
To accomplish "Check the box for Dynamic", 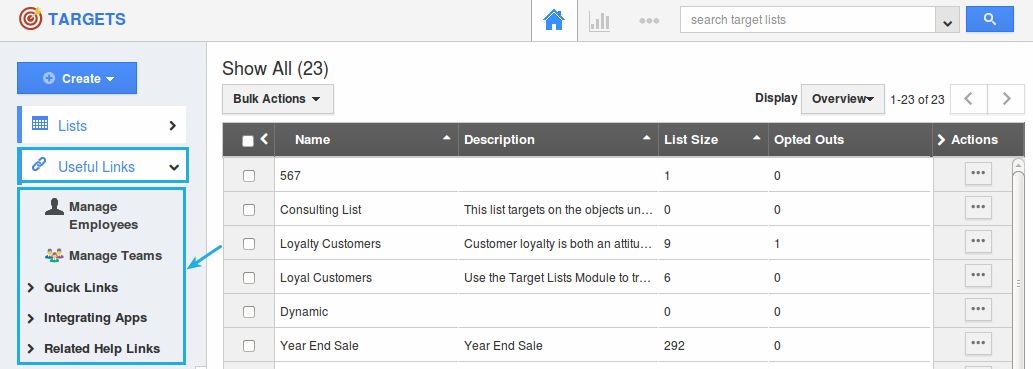I will click(x=249, y=312).
